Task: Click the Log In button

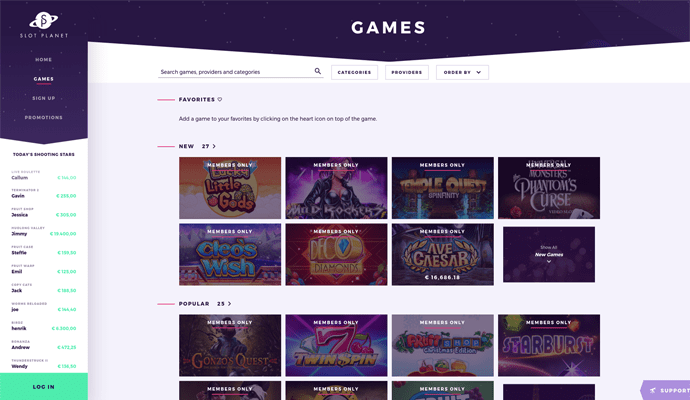Action: 44,387
